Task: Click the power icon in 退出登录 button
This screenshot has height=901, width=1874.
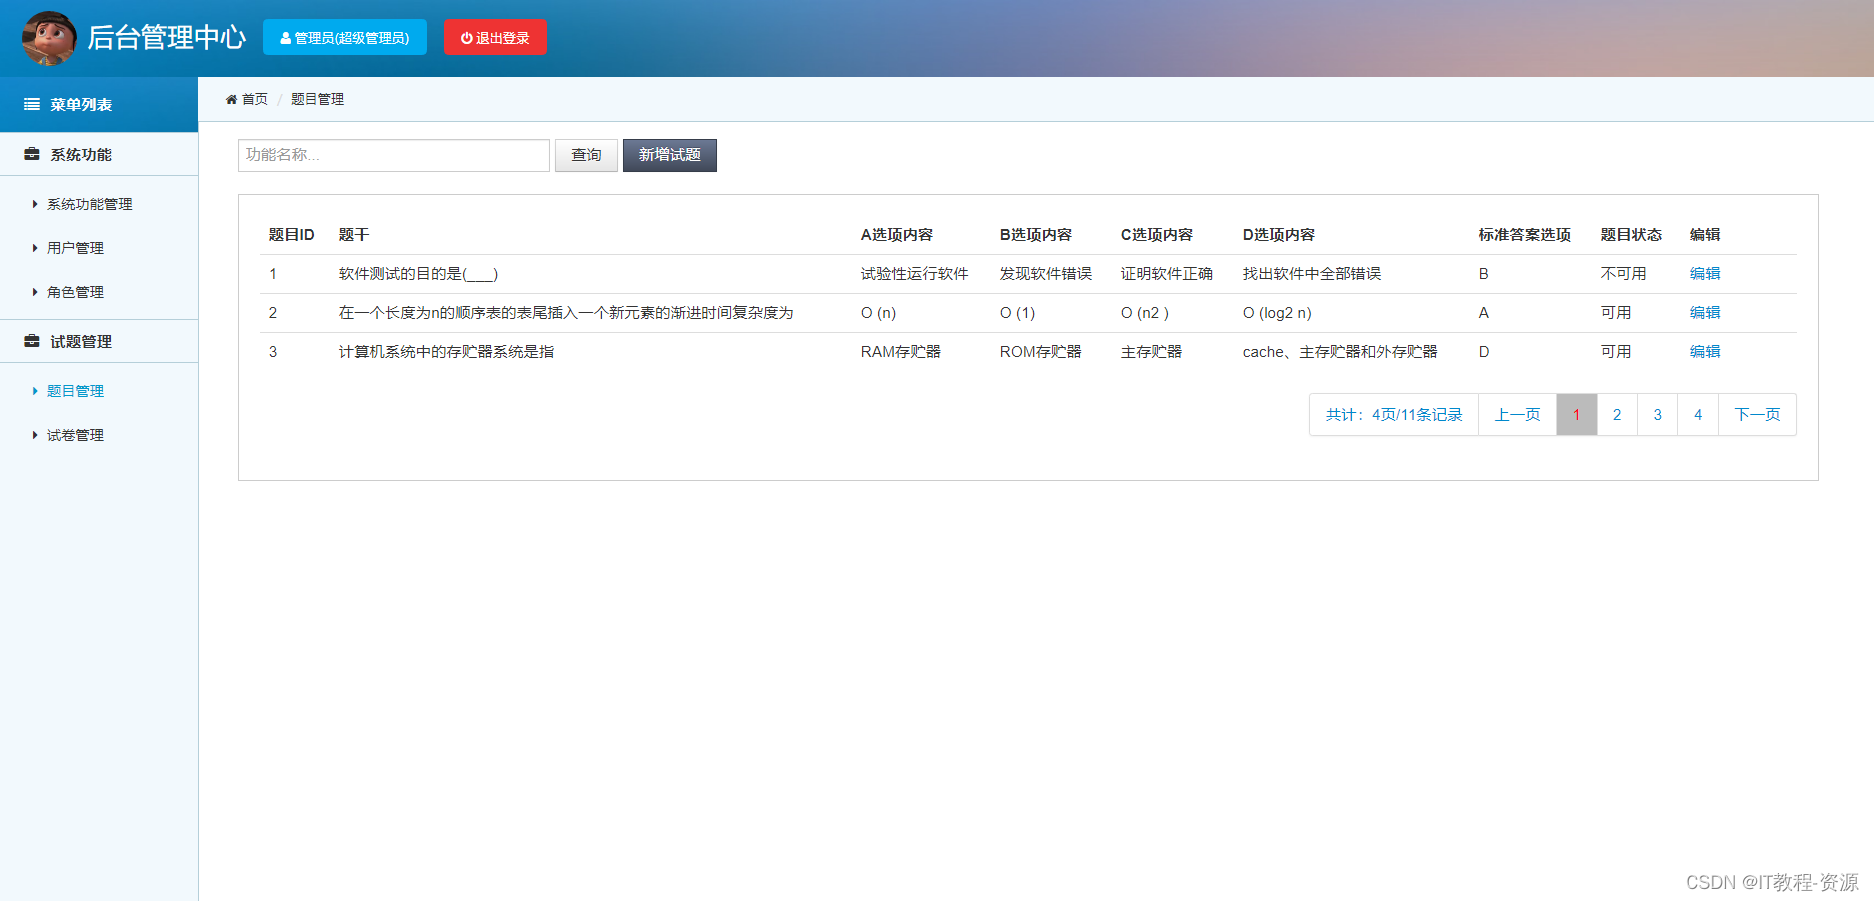Action: 466,38
